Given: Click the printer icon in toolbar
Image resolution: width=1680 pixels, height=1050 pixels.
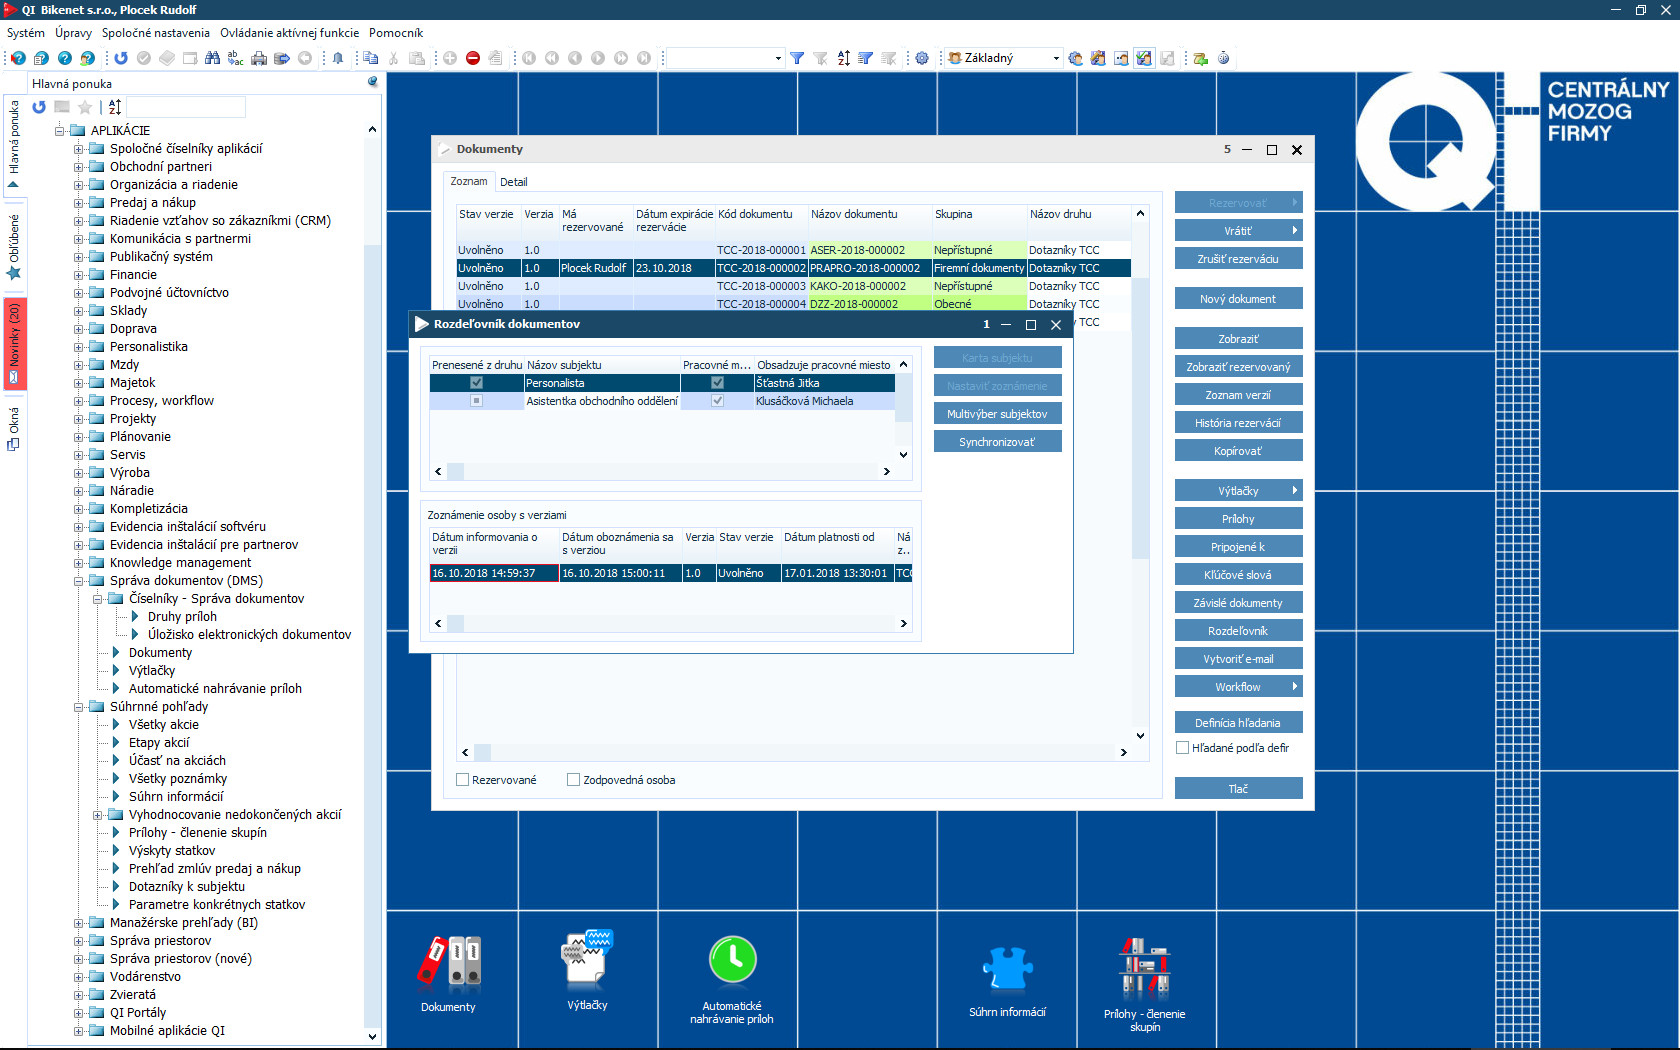Looking at the screenshot, I should point(259,58).
